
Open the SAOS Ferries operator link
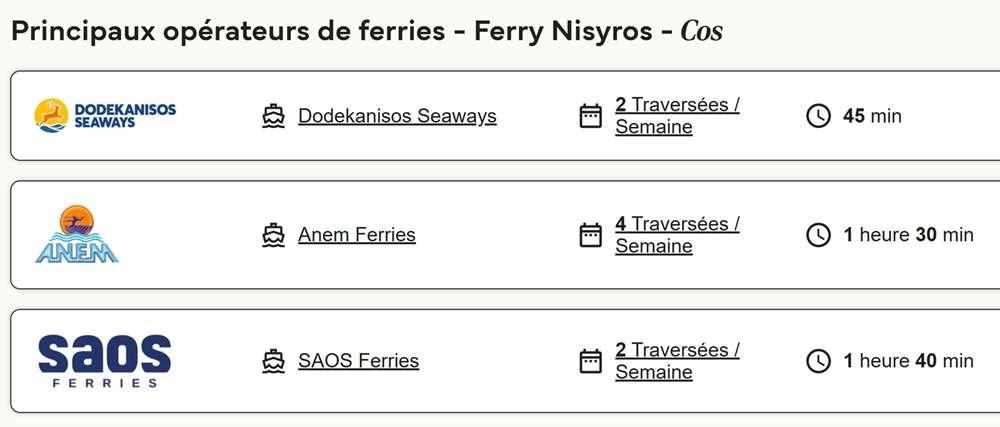pyautogui.click(x=358, y=361)
